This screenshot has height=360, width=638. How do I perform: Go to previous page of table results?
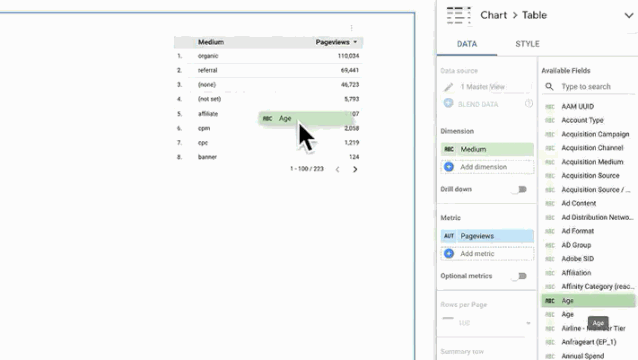337,169
